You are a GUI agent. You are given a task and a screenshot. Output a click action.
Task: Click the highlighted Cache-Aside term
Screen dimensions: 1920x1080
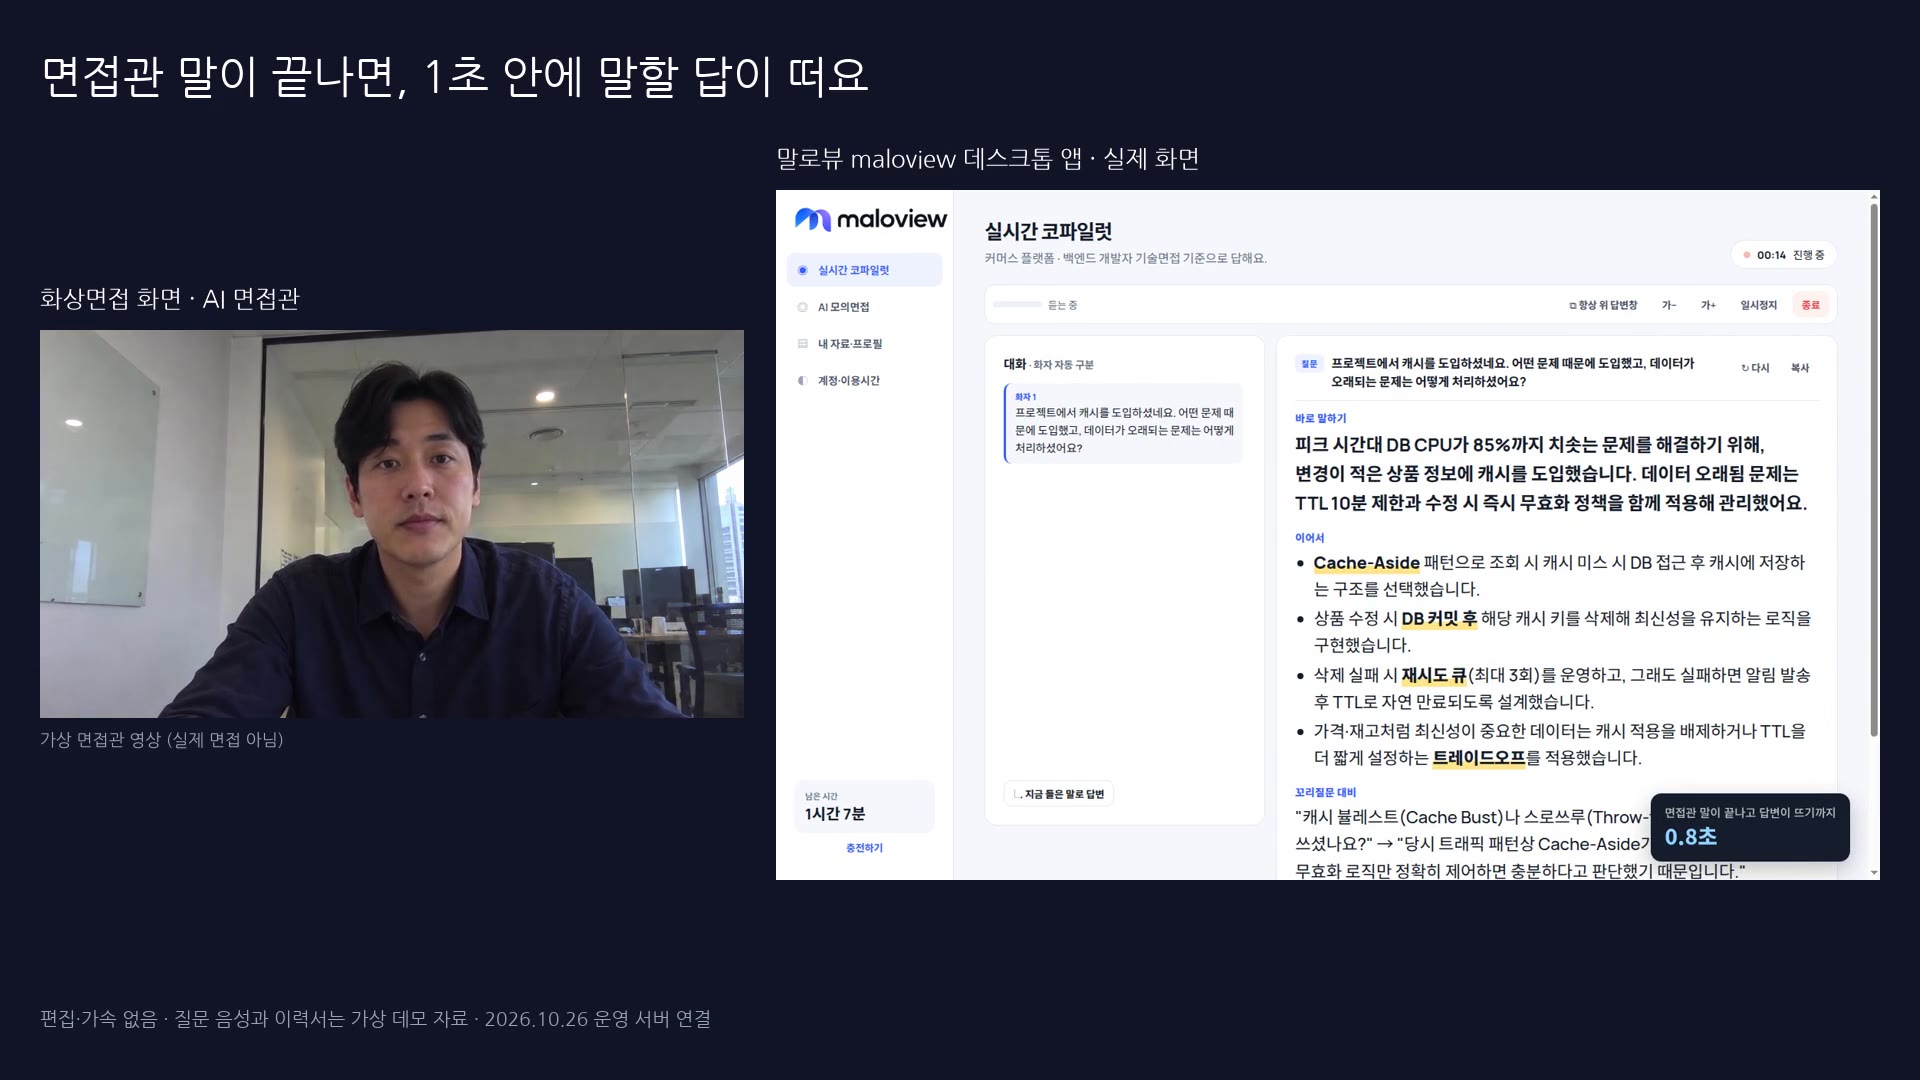[x=1366, y=563]
